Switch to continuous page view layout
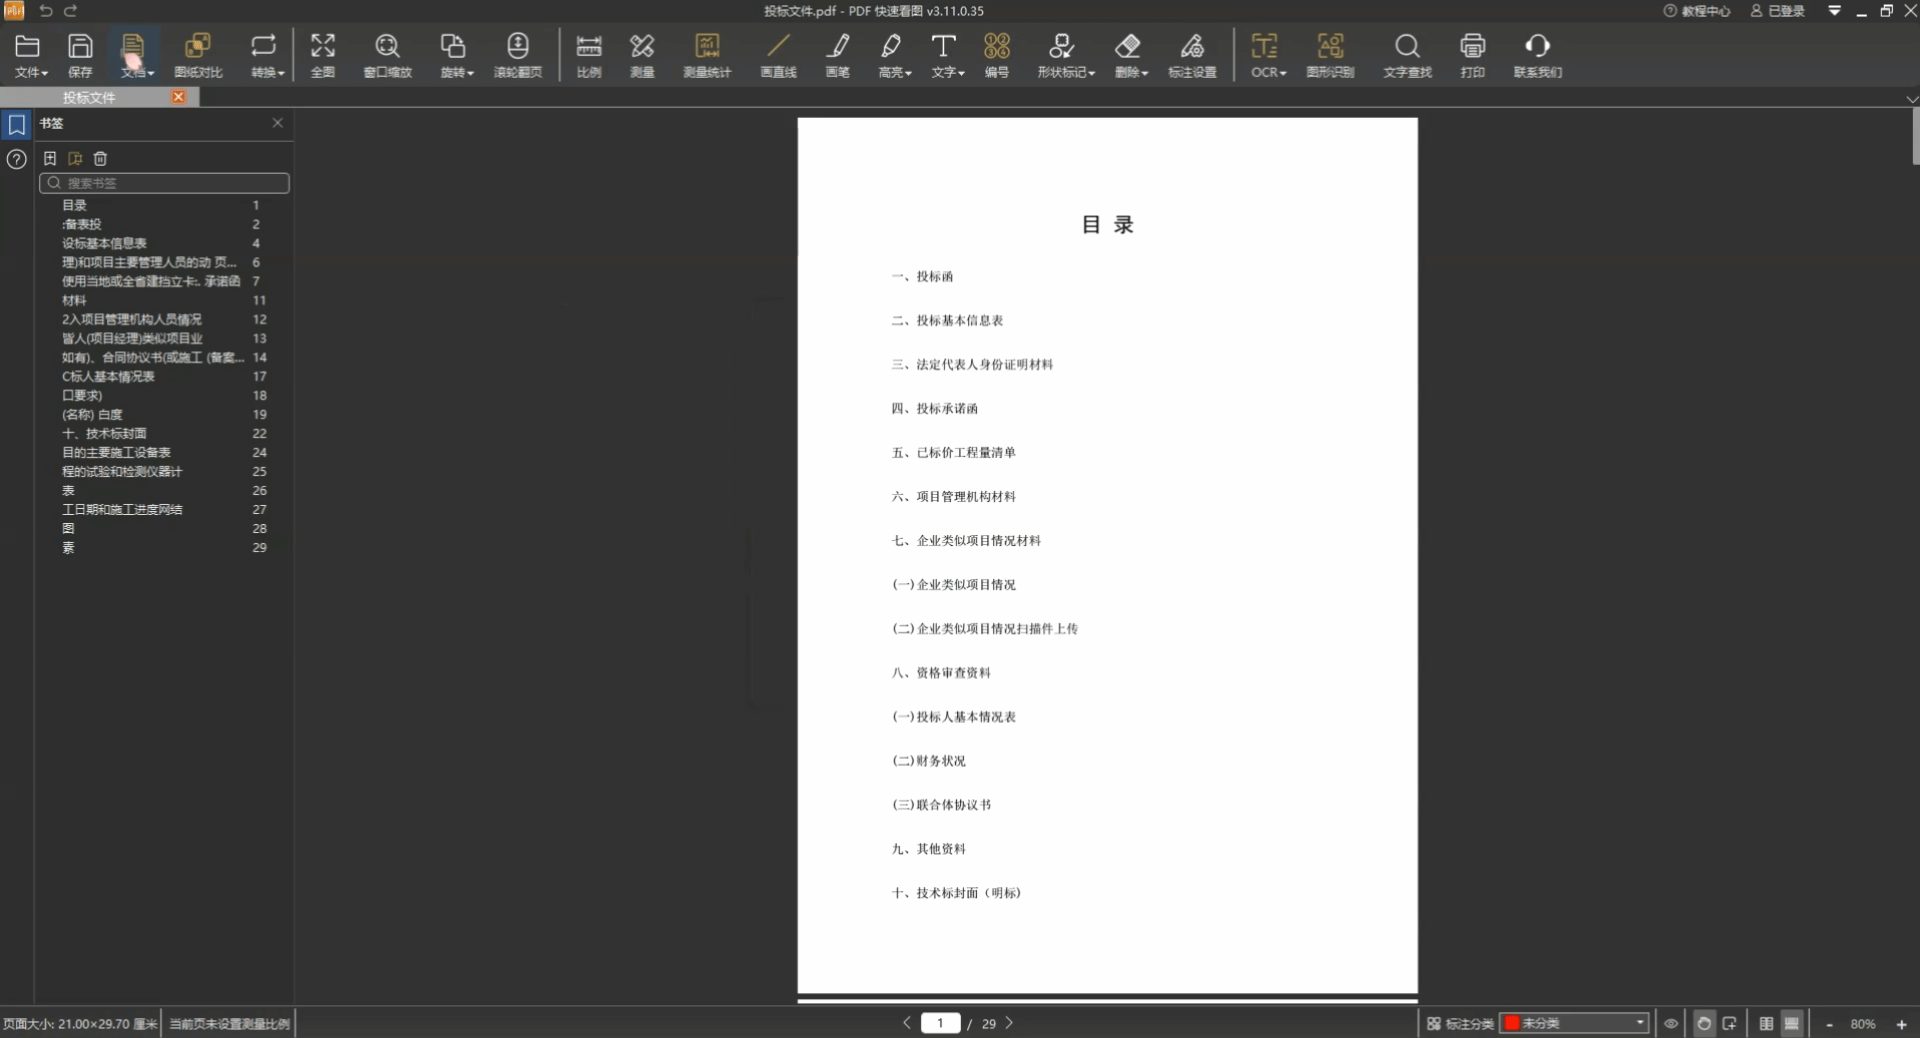Screen dimensions: 1920x1038 coord(1791,1023)
